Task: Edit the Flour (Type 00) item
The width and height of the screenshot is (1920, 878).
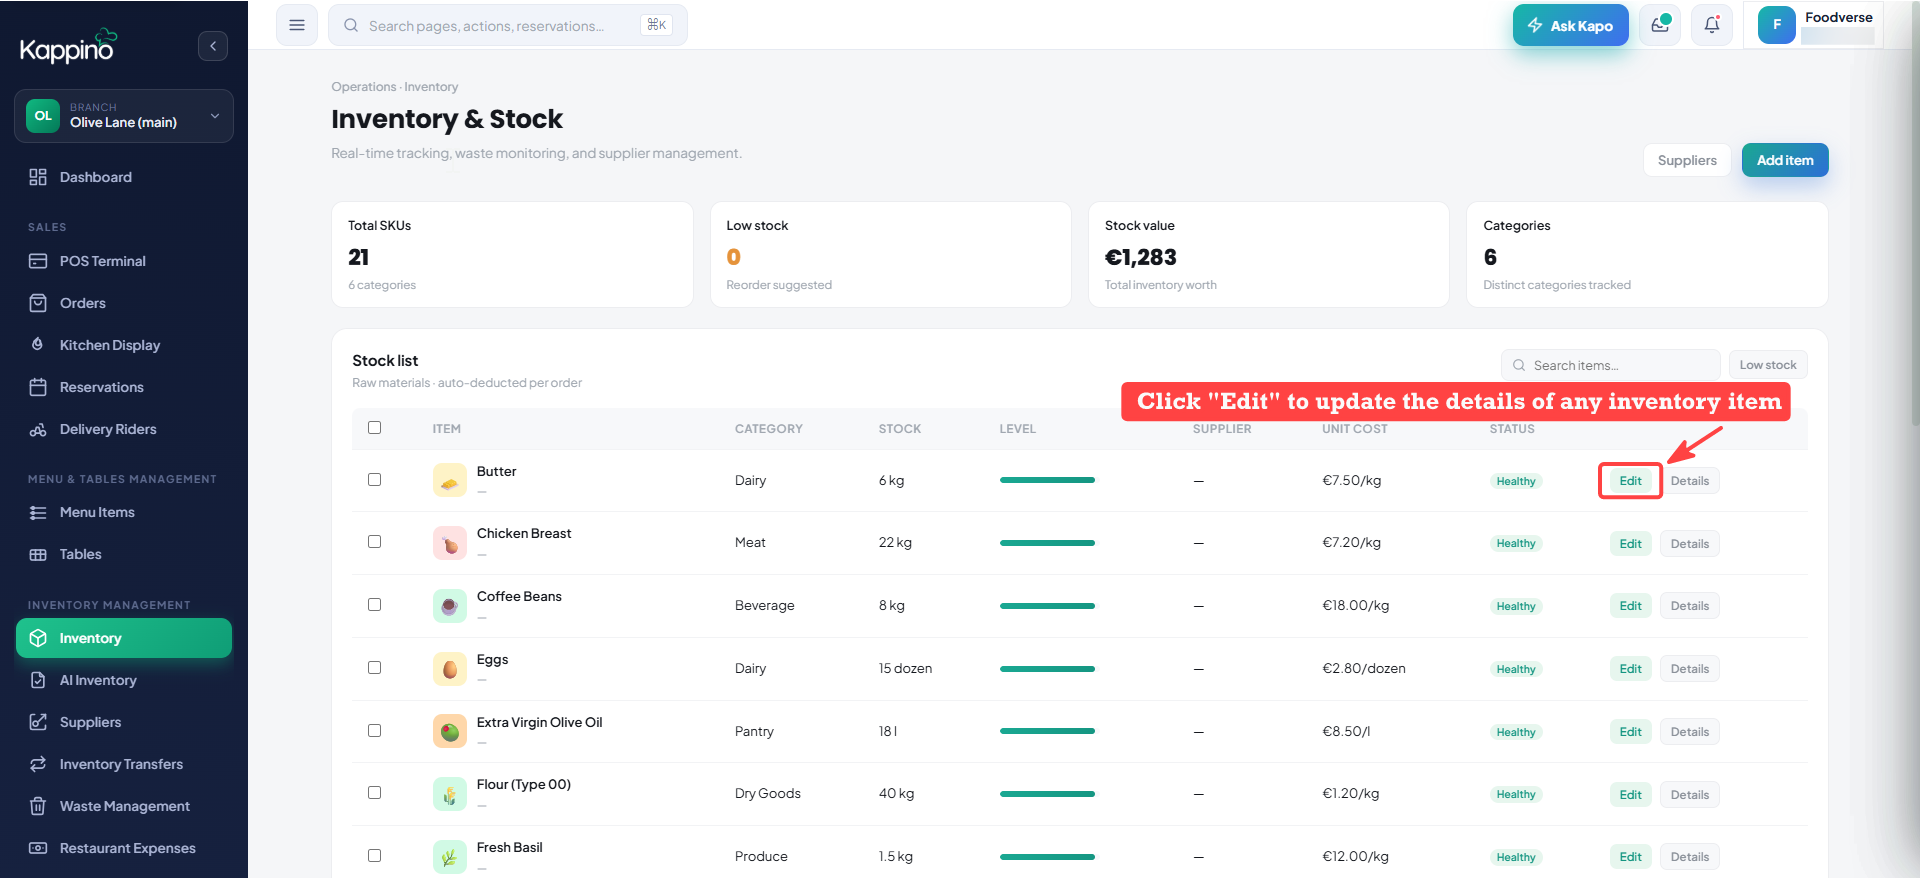Action: click(x=1630, y=795)
